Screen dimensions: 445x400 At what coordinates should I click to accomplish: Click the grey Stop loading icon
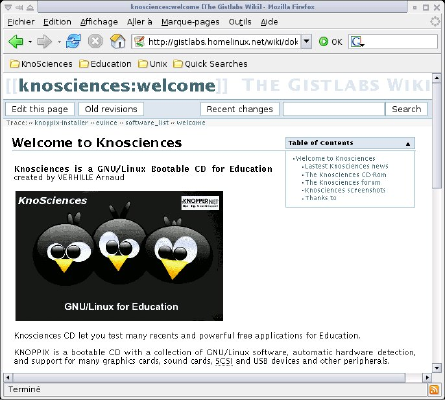(95, 41)
